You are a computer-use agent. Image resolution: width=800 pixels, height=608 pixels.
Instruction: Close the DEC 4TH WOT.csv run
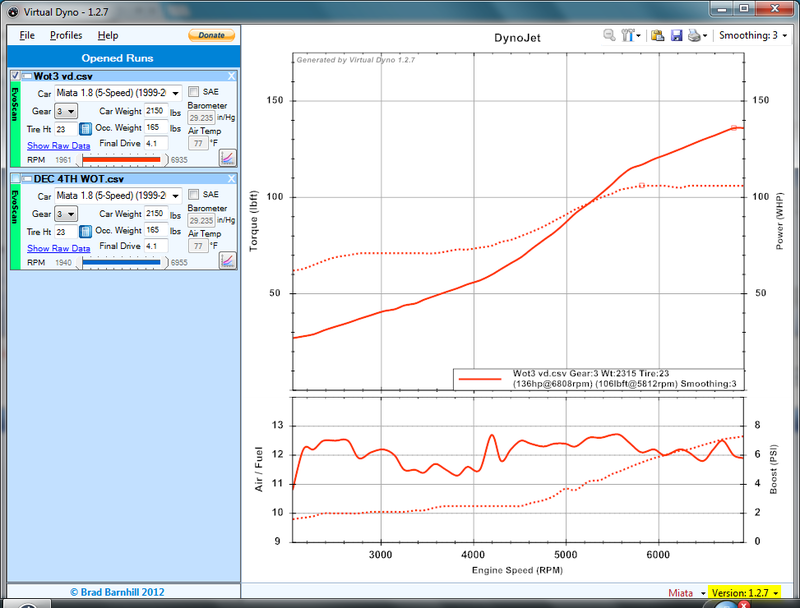pos(232,178)
